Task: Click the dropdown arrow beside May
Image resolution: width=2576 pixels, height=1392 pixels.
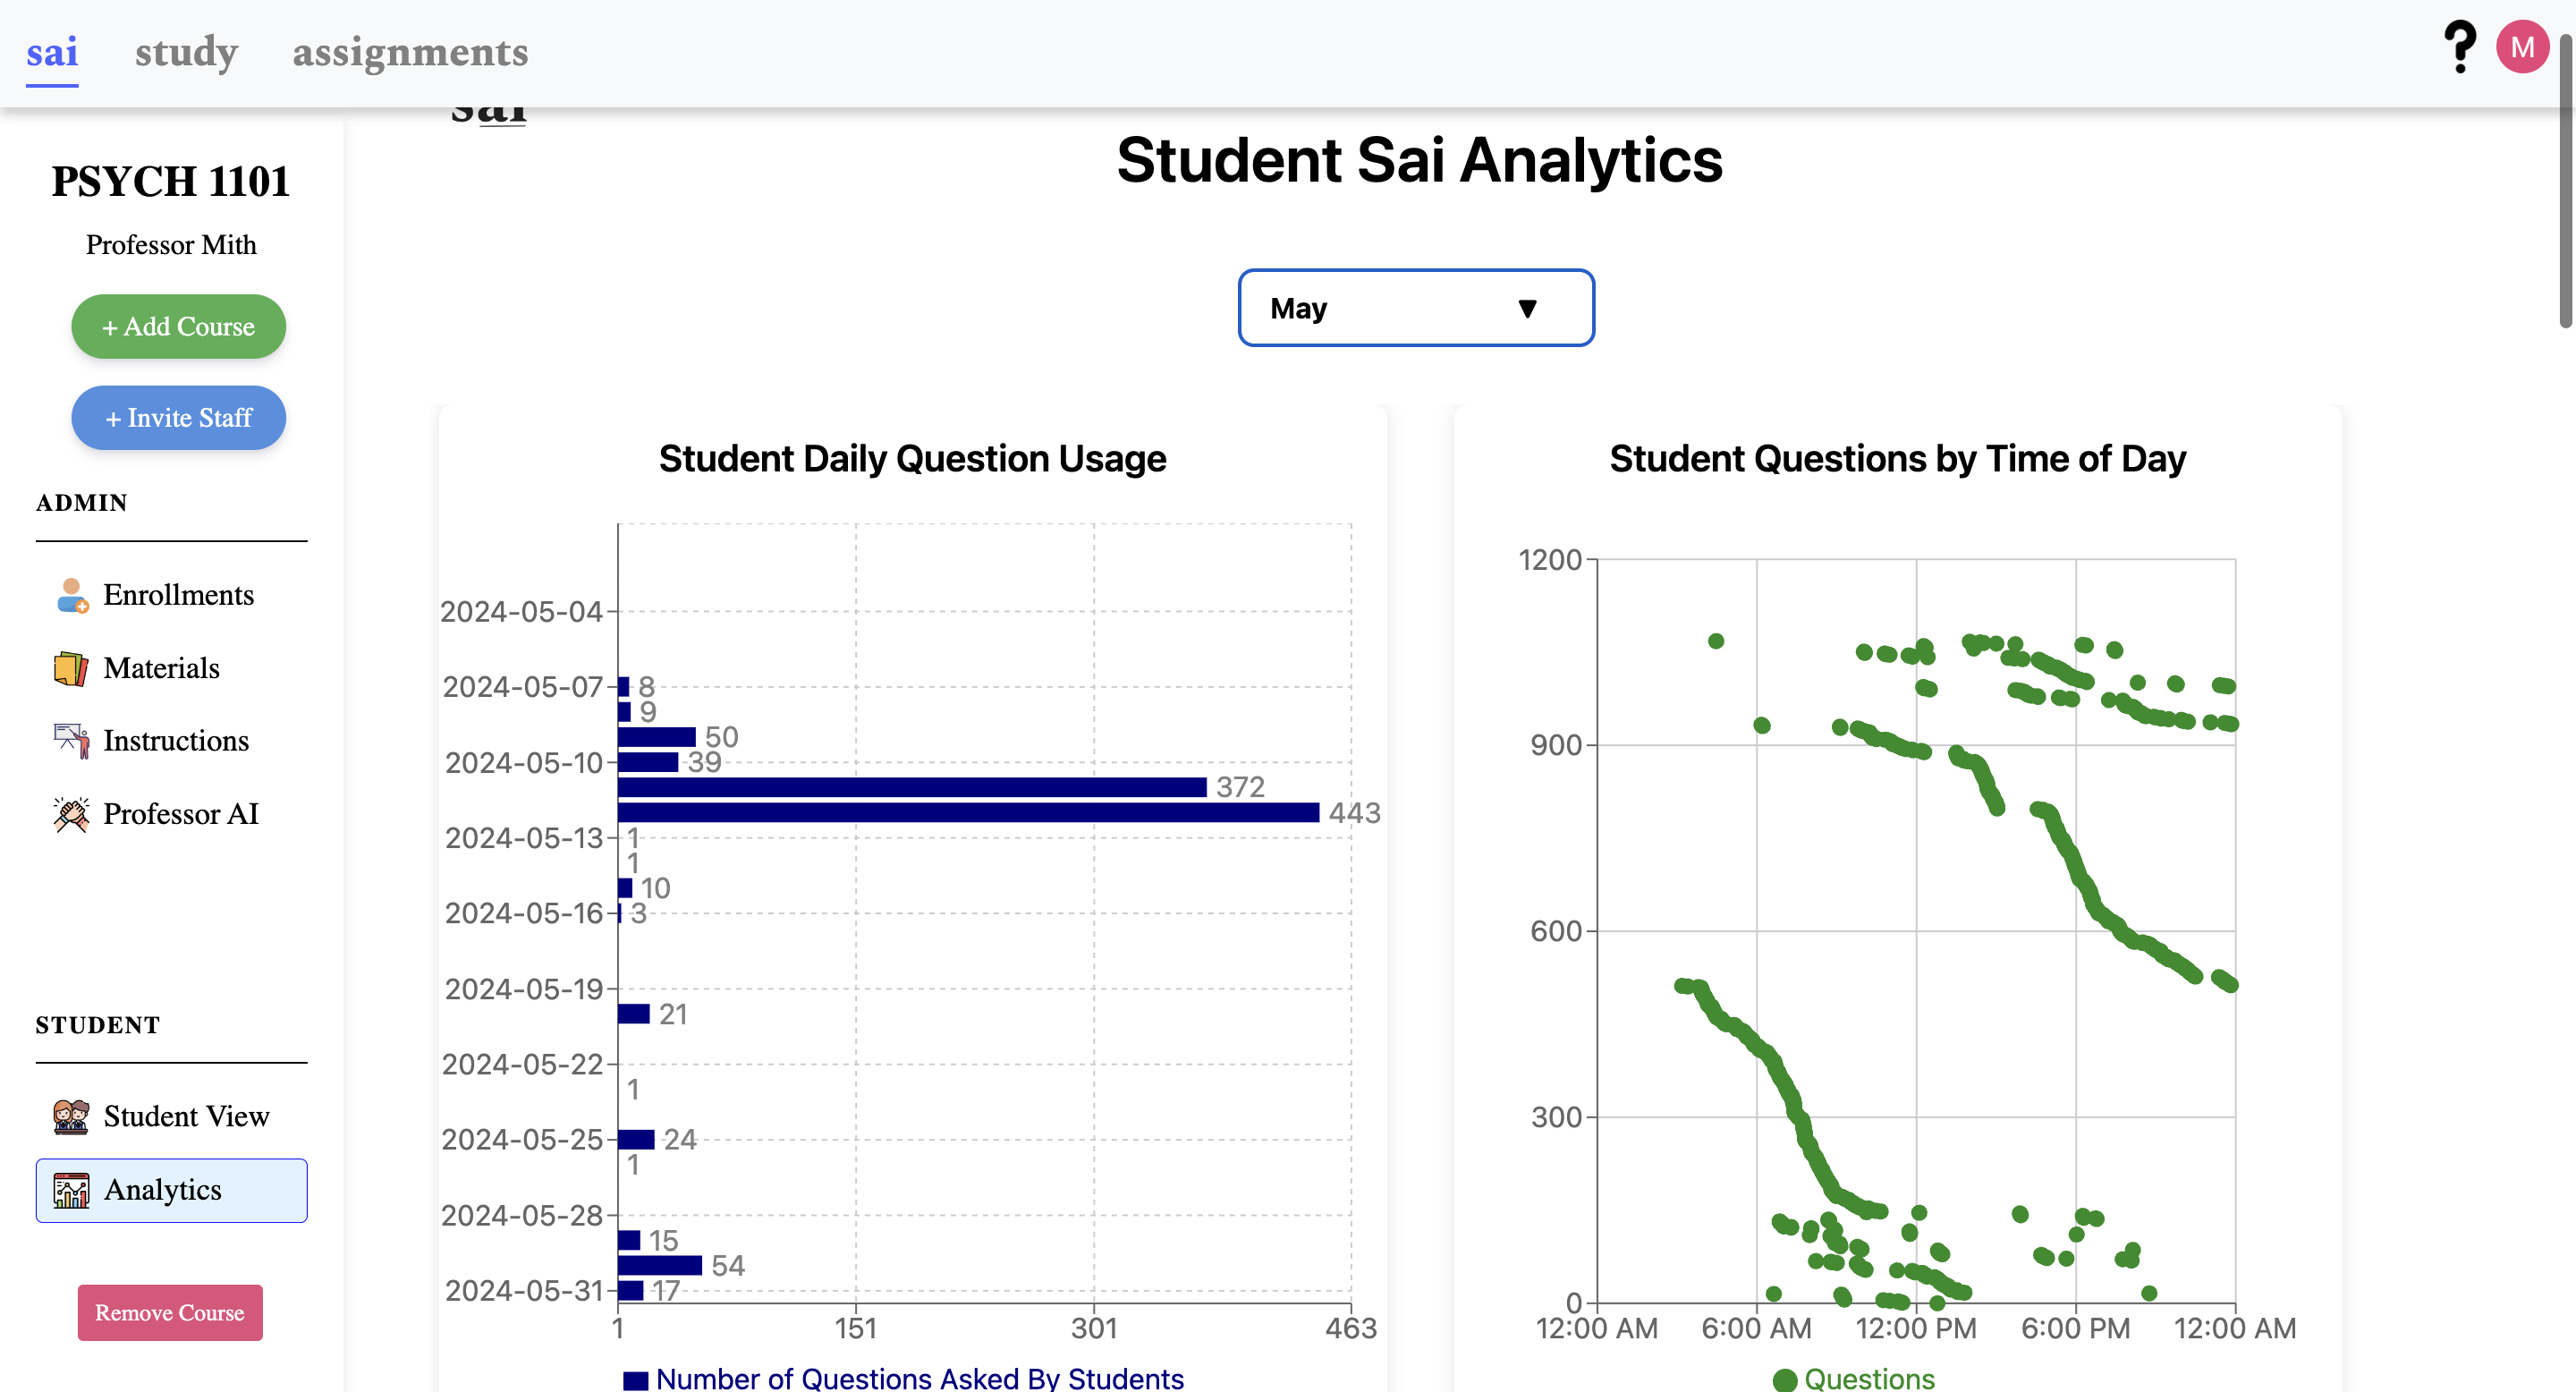Action: [1527, 308]
